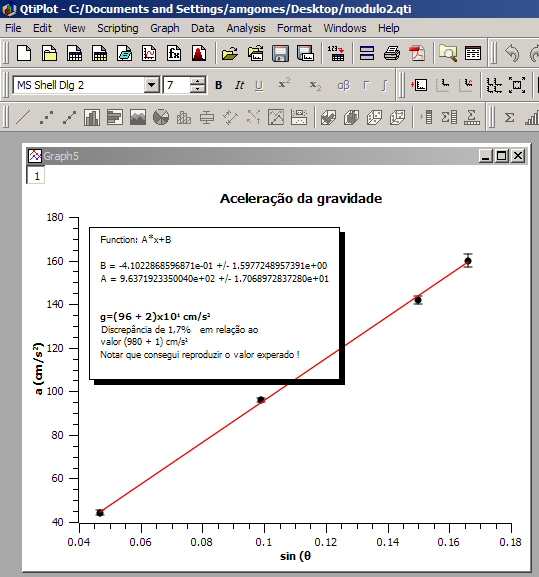This screenshot has width=539, height=577.
Task: Select the horizontal bars plot tool
Action: (x=115, y=118)
